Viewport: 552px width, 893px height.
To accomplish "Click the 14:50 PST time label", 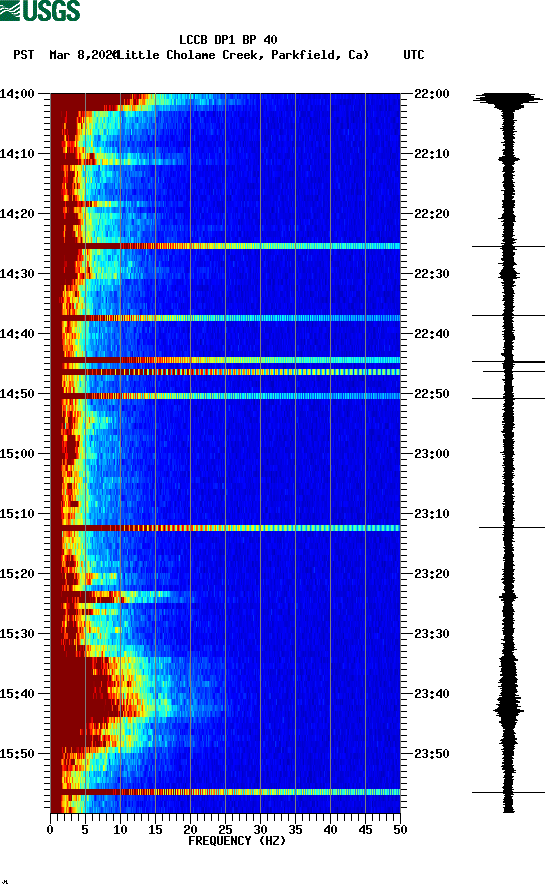I will (x=17, y=394).
